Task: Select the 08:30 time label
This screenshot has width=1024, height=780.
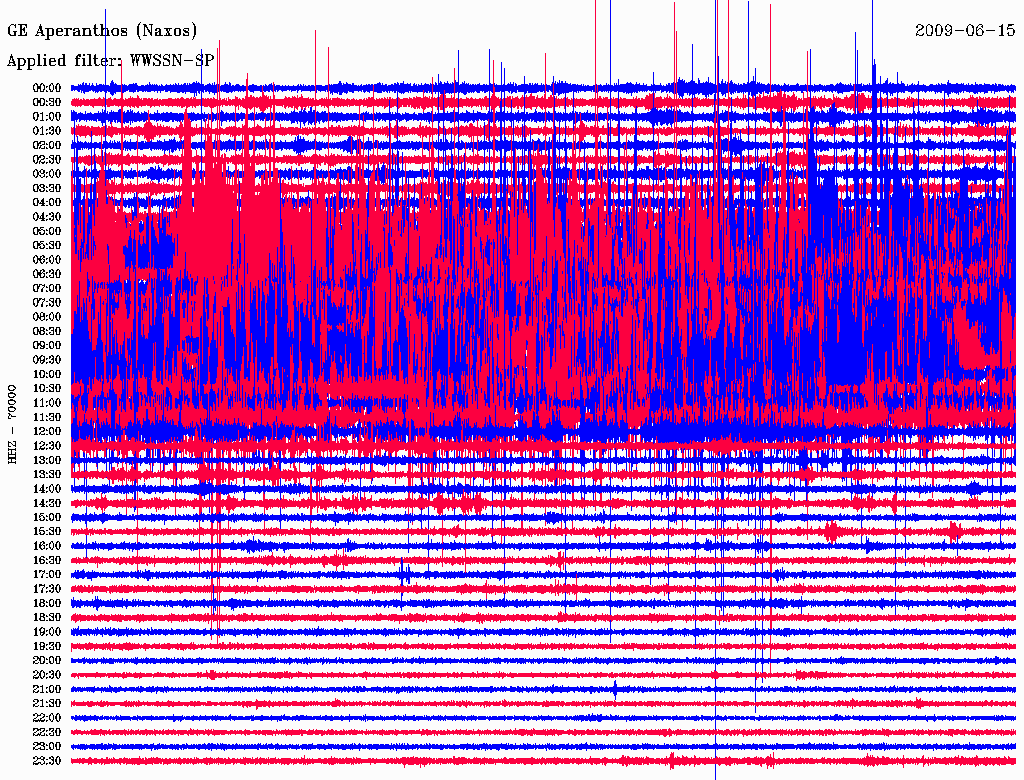Action: (47, 332)
